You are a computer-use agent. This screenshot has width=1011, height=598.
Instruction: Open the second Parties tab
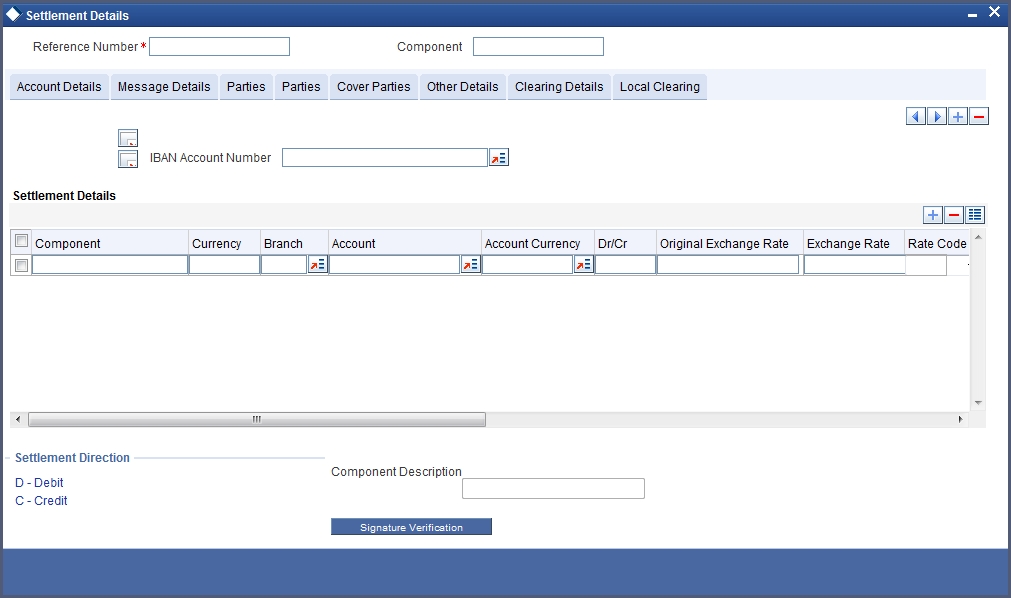point(301,87)
